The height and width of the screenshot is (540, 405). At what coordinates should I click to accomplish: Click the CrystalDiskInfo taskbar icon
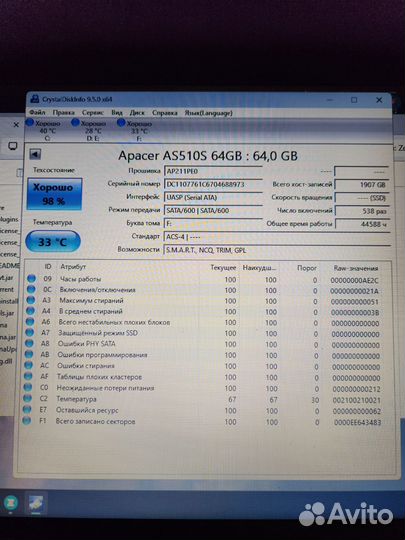[36, 503]
